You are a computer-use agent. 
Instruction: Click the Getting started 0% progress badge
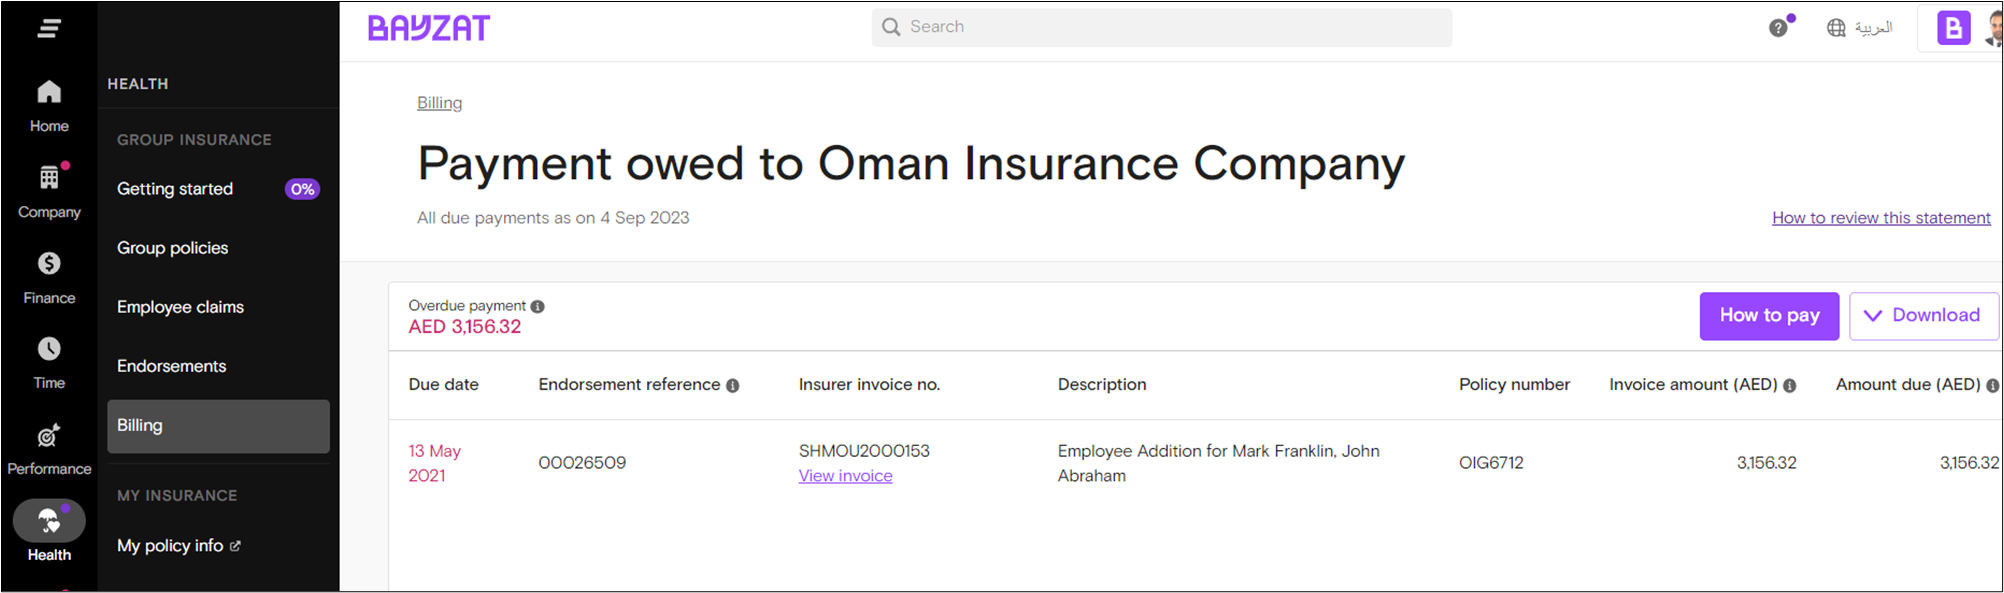click(302, 189)
